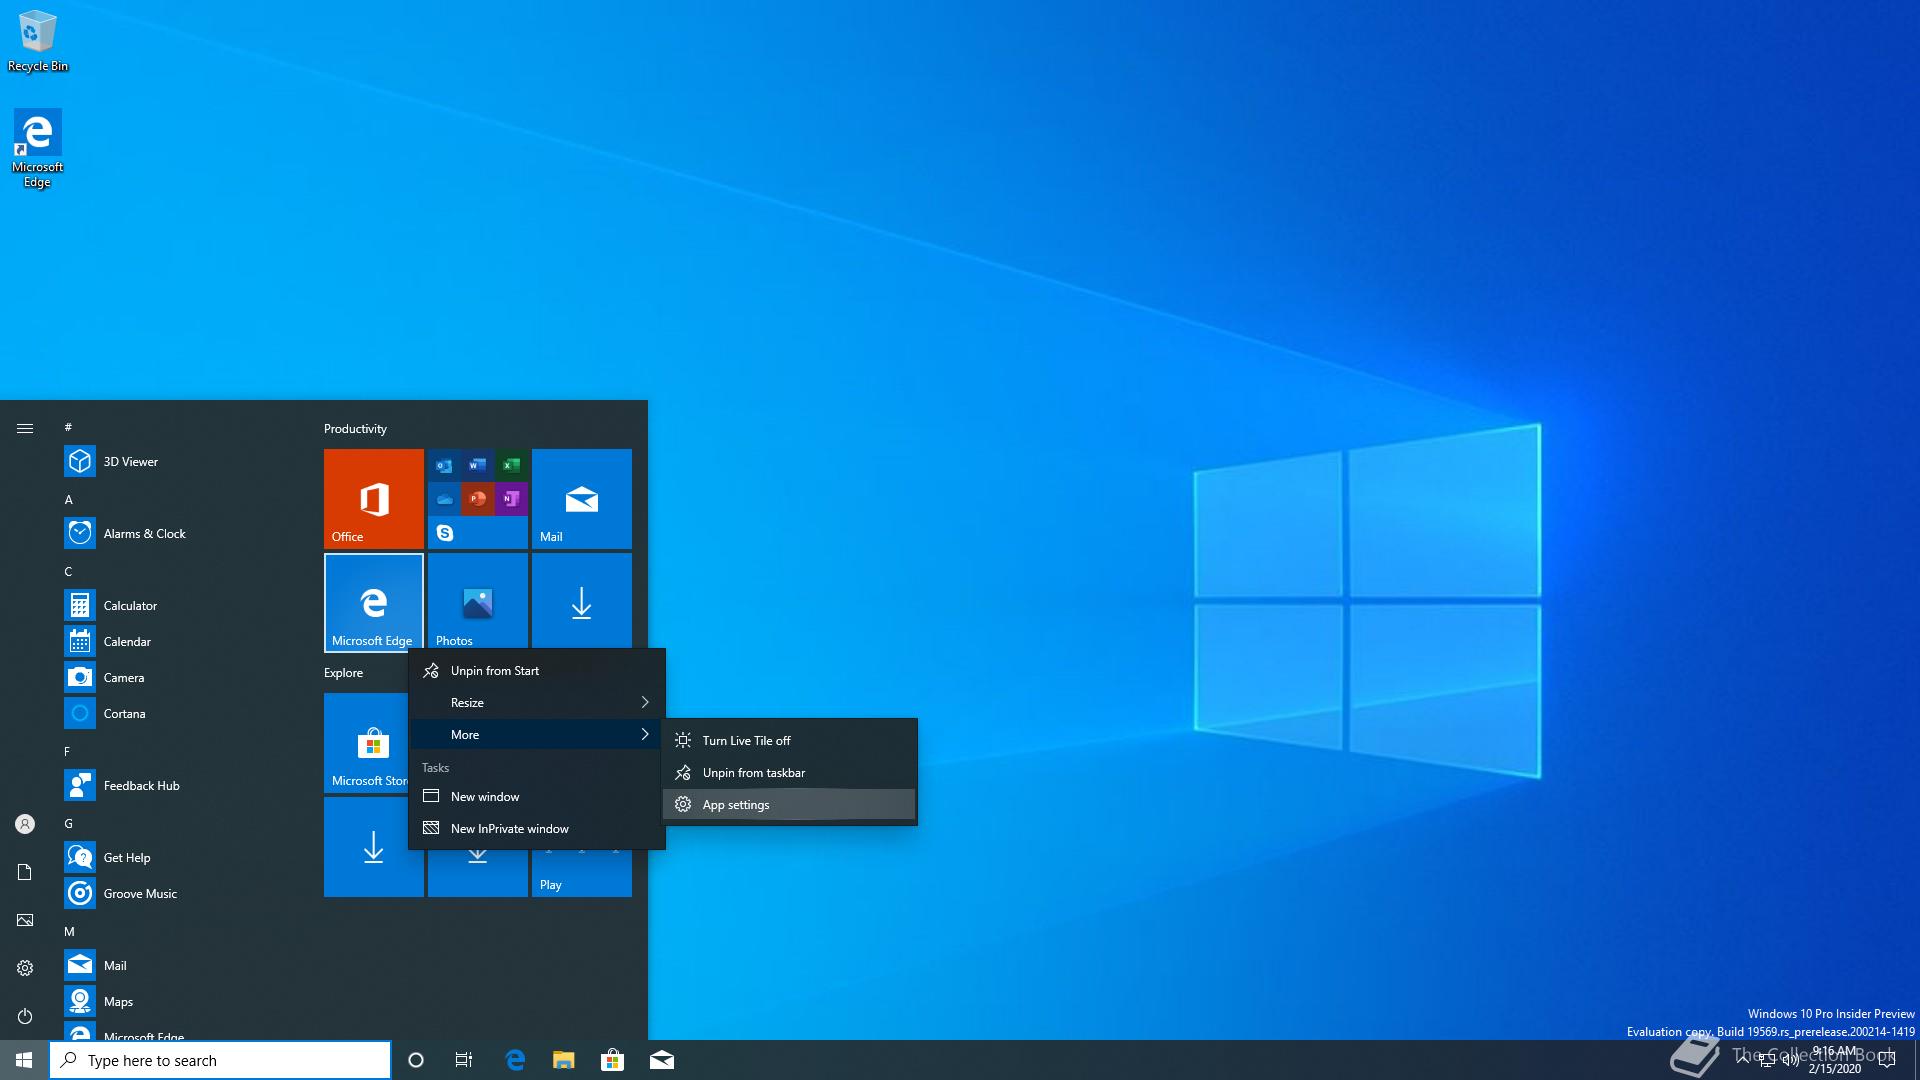
Task: Expand the More submenu
Action: click(537, 735)
